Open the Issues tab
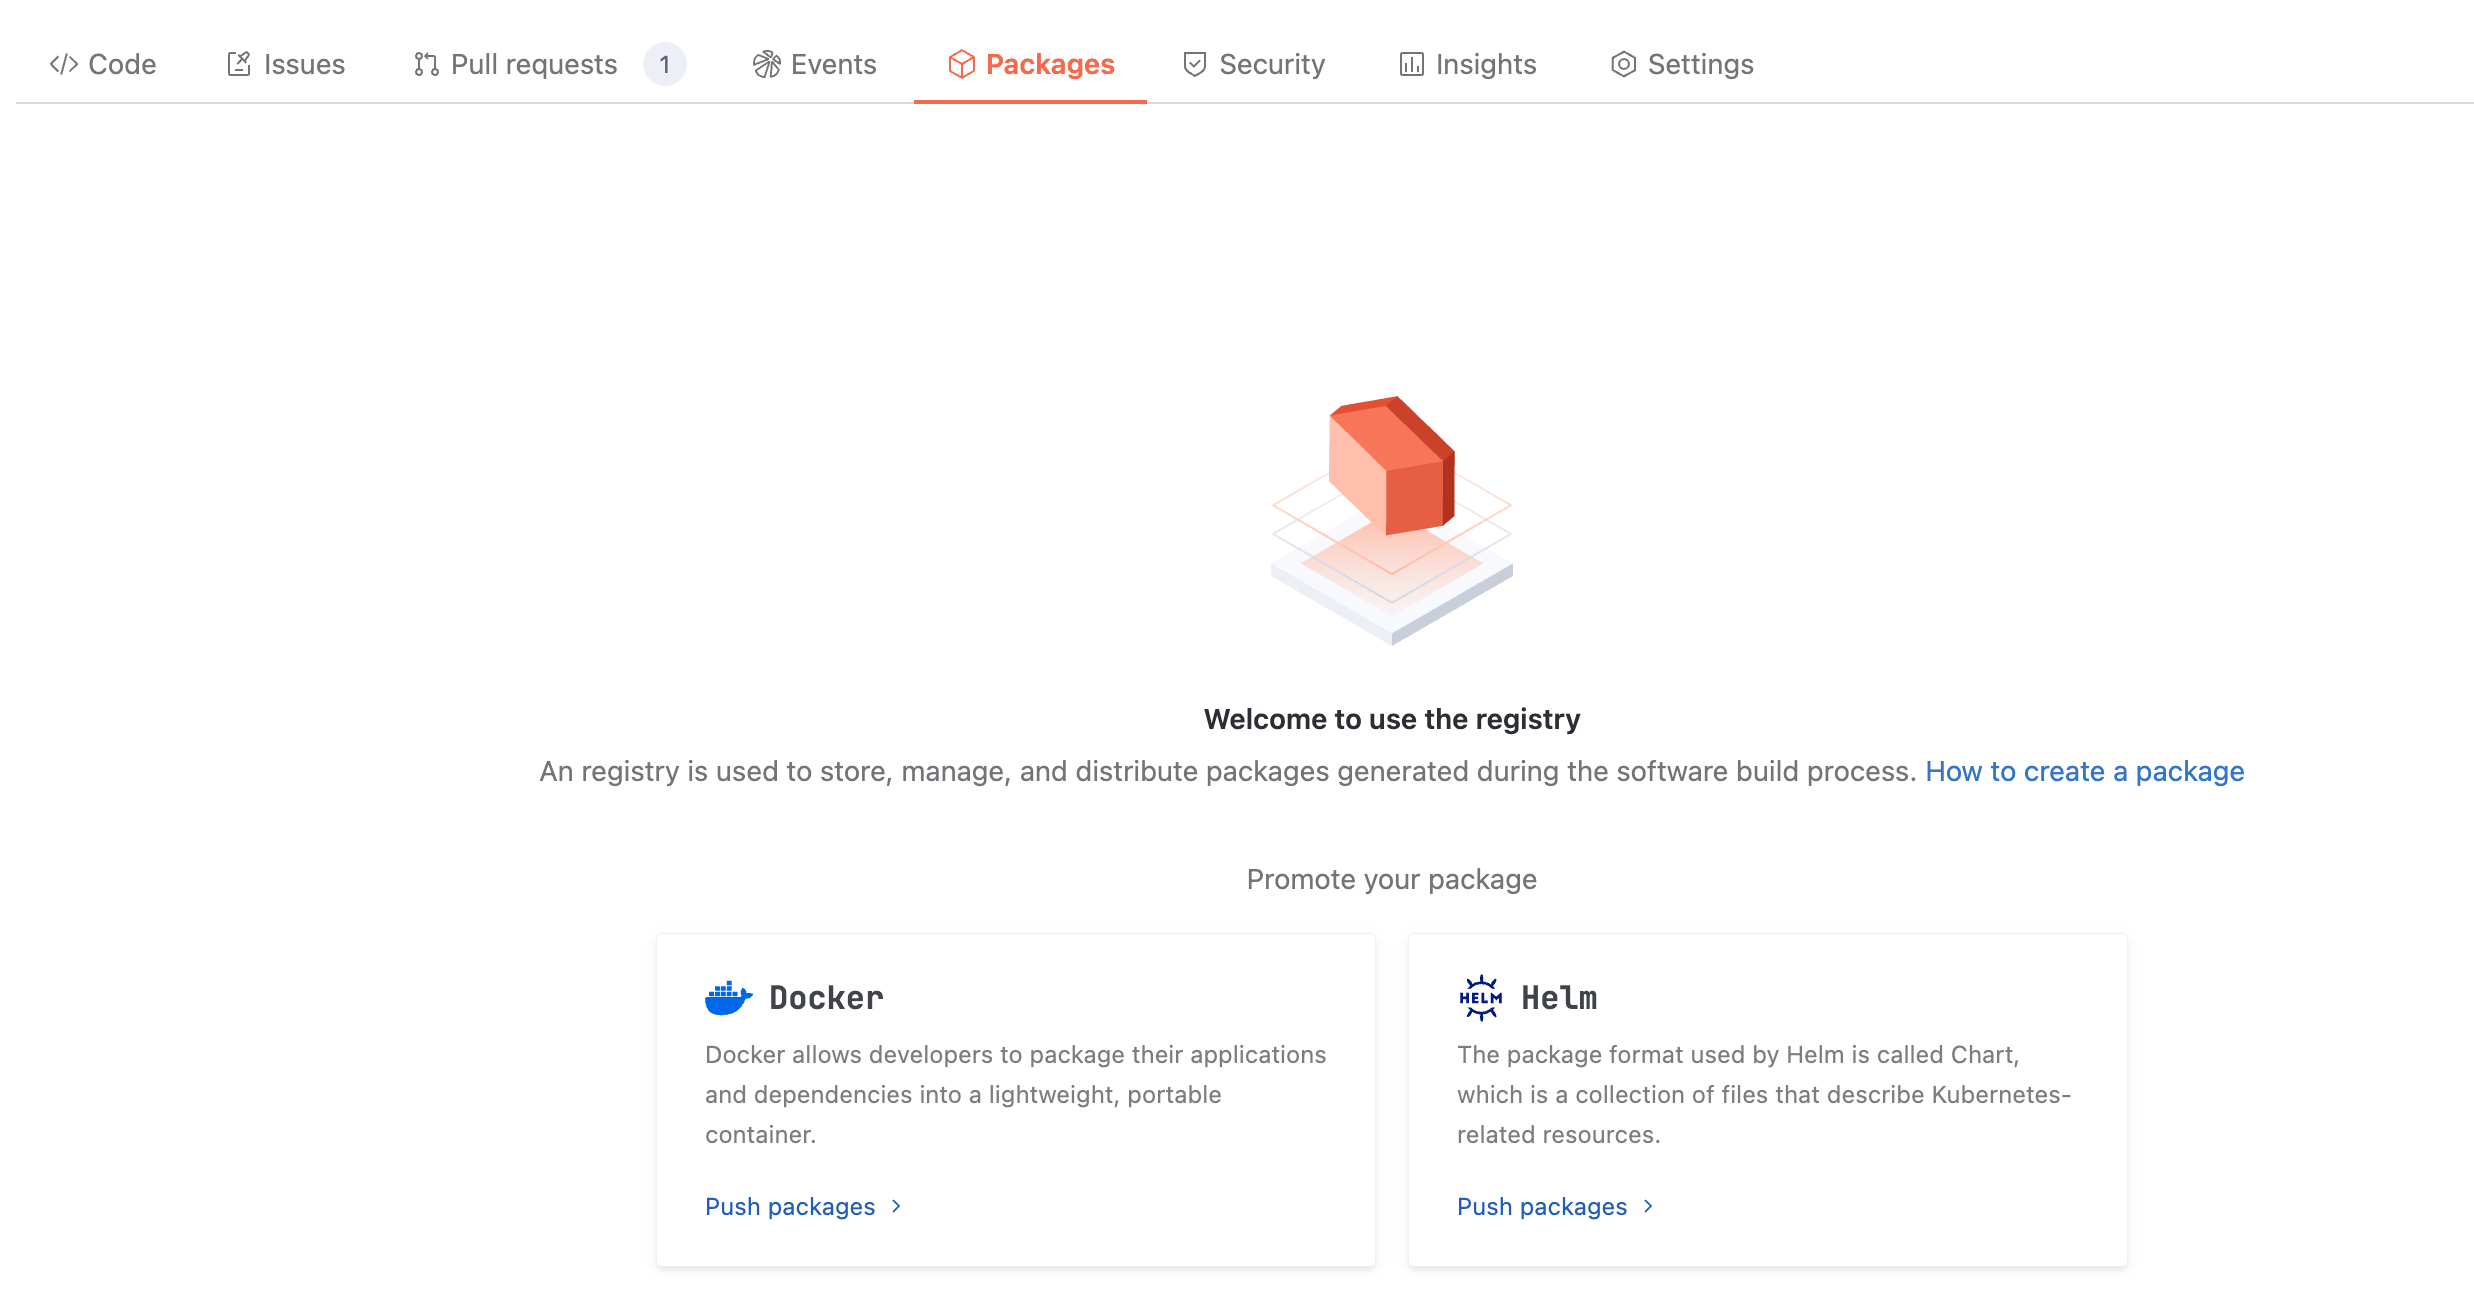This screenshot has width=2474, height=1312. 304,64
